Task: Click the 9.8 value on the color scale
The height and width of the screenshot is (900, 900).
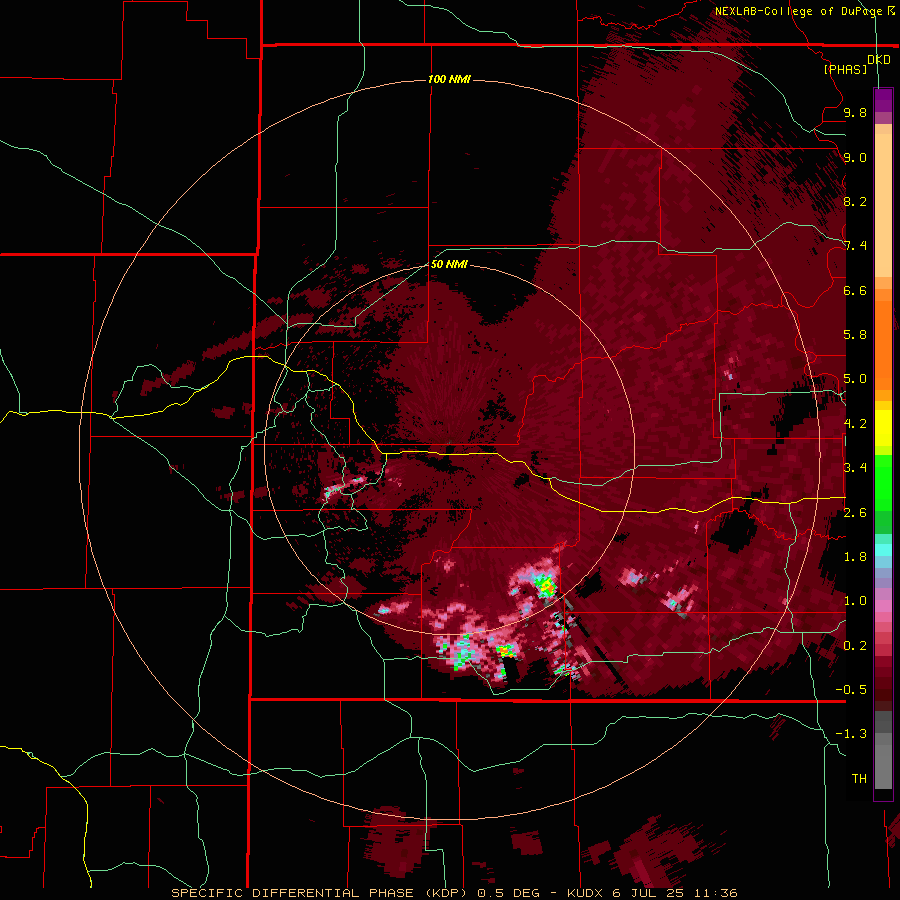Action: (x=855, y=113)
